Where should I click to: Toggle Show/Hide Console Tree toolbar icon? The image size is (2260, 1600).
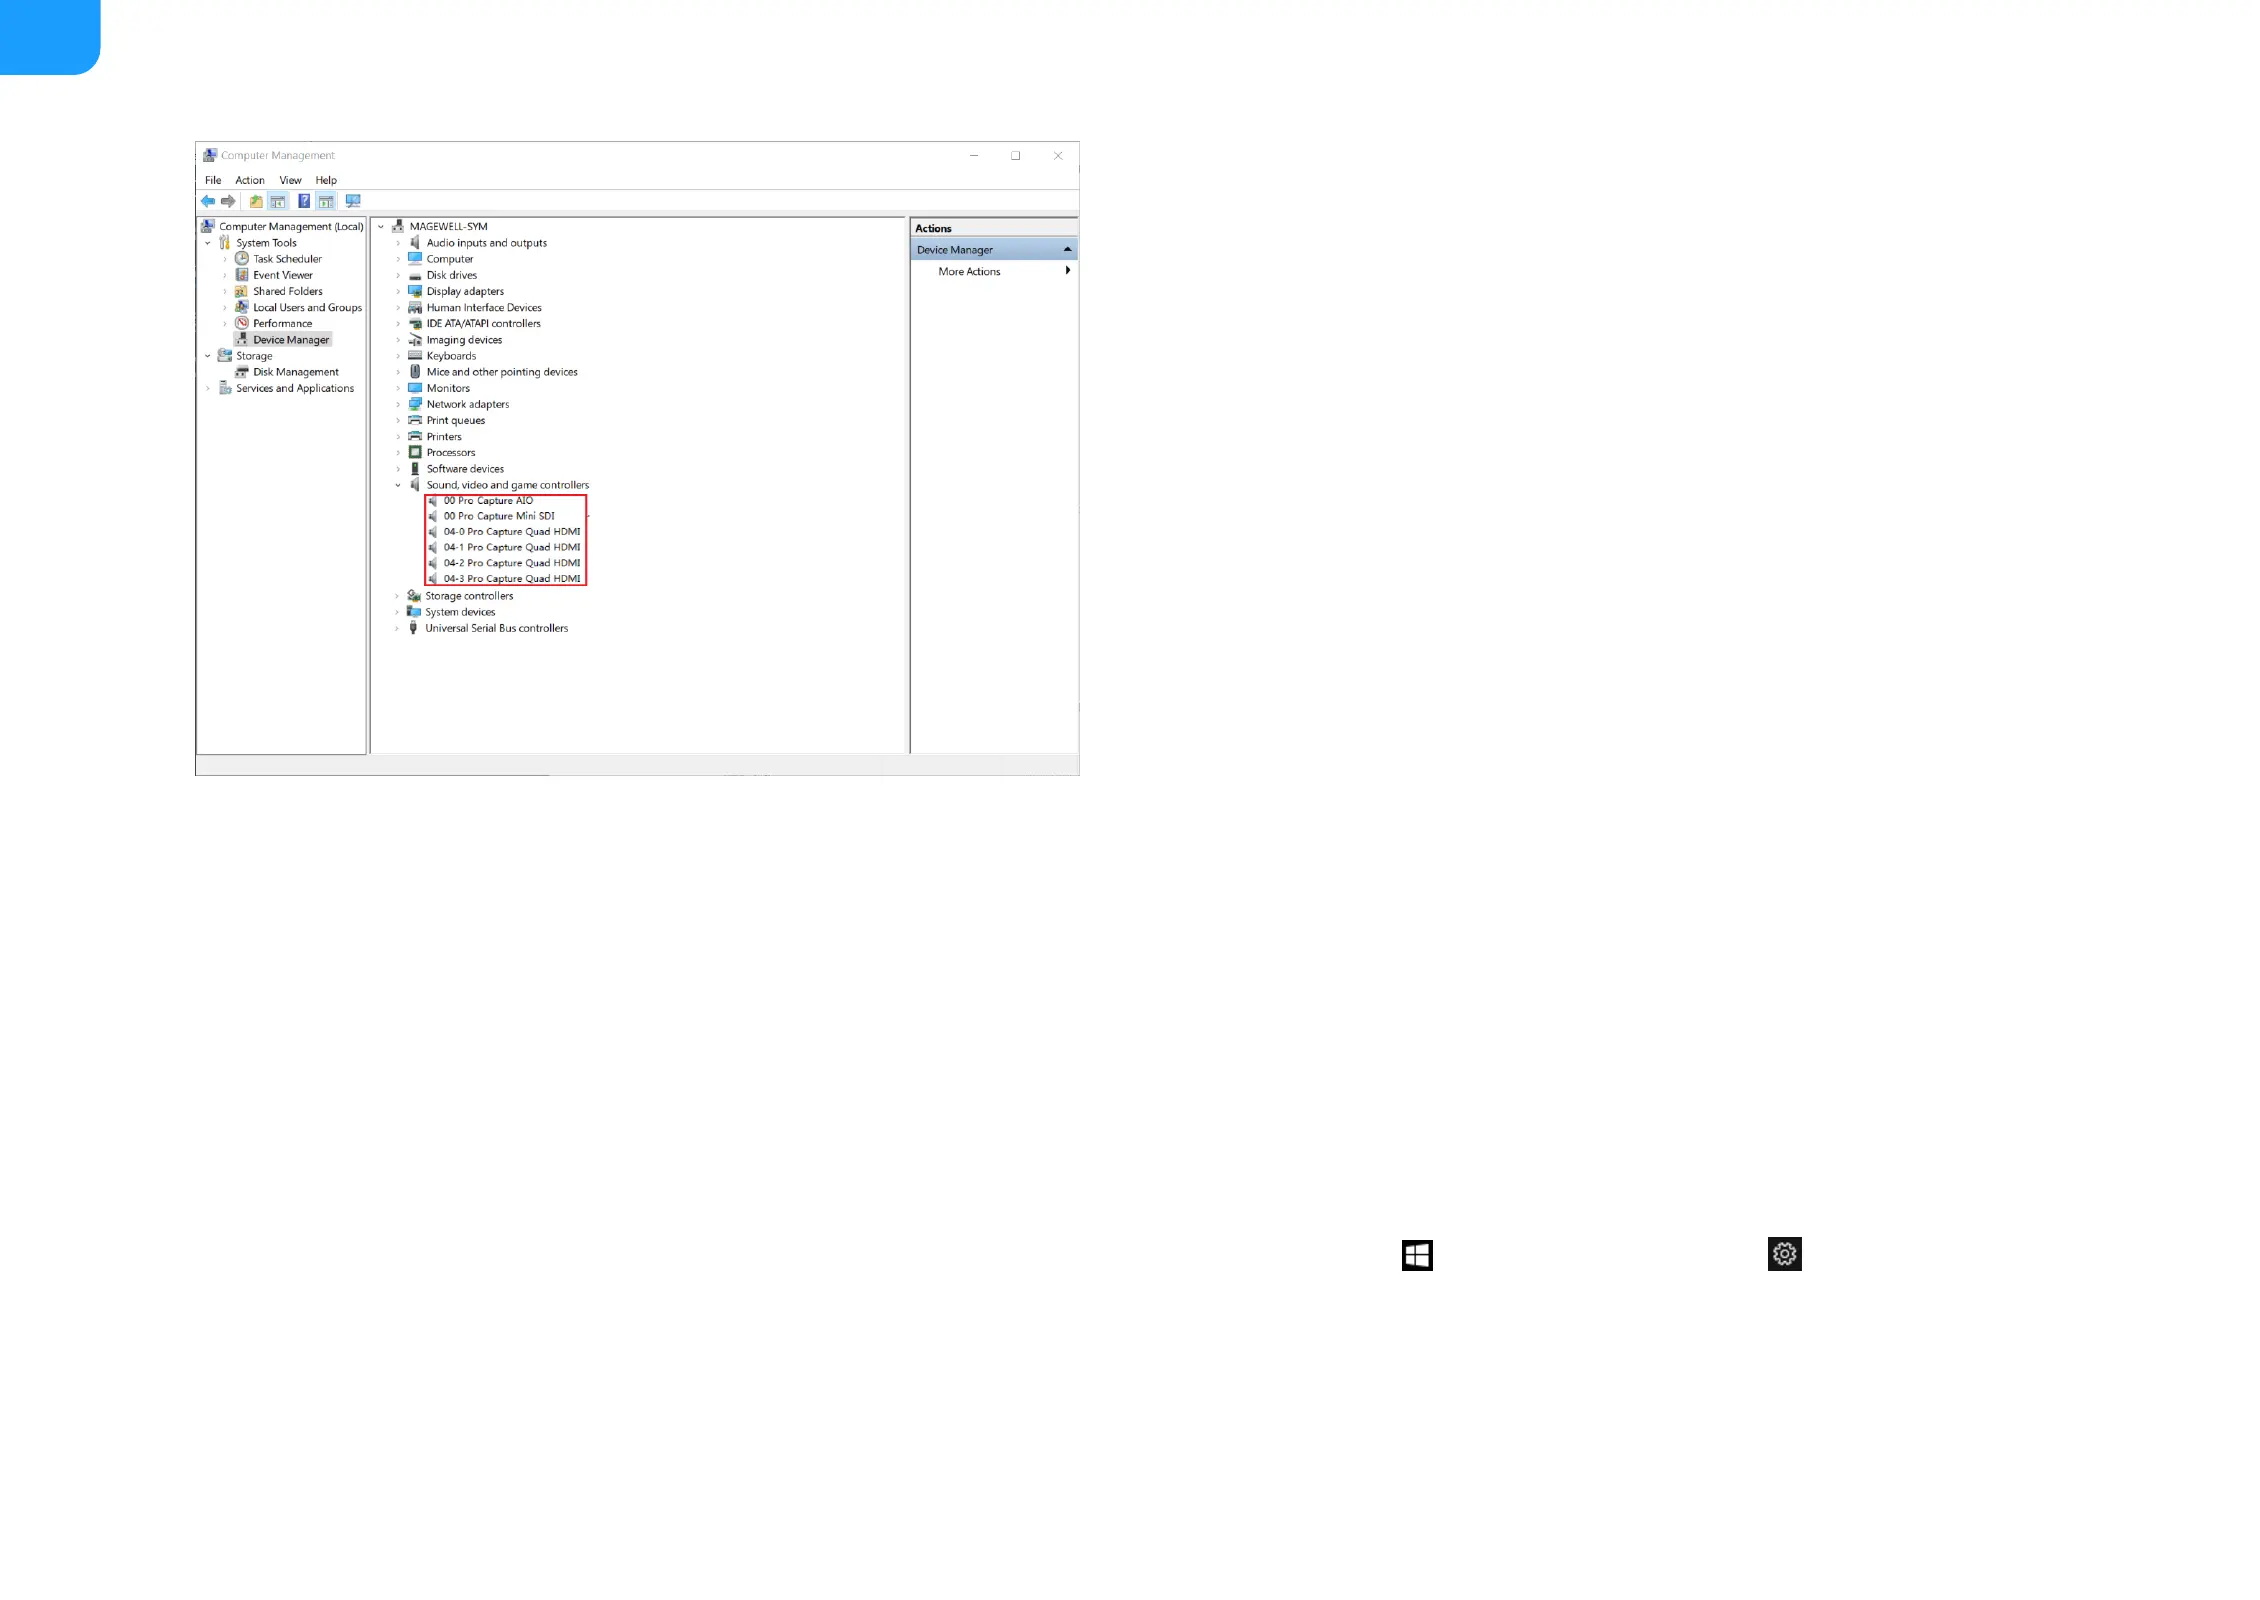[x=278, y=201]
